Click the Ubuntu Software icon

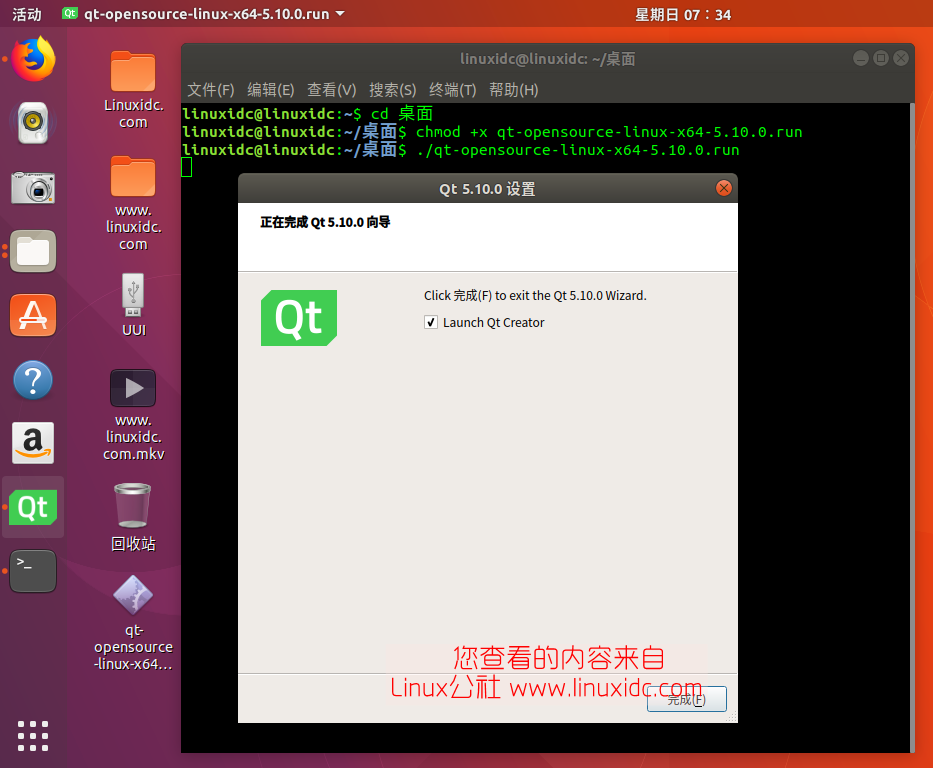tap(33, 316)
